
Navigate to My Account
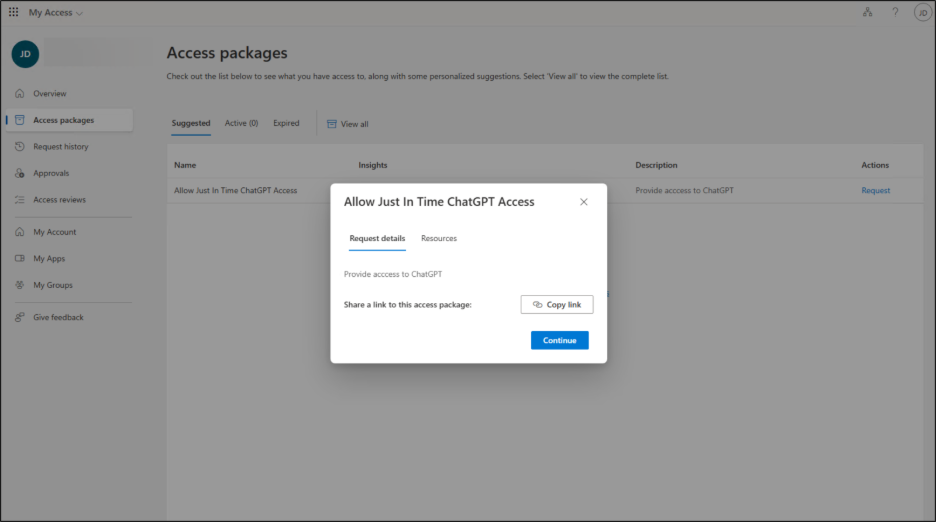(x=54, y=232)
